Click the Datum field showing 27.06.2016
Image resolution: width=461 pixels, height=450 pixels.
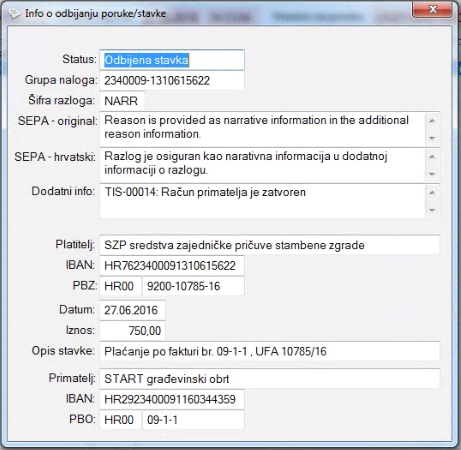[132, 310]
